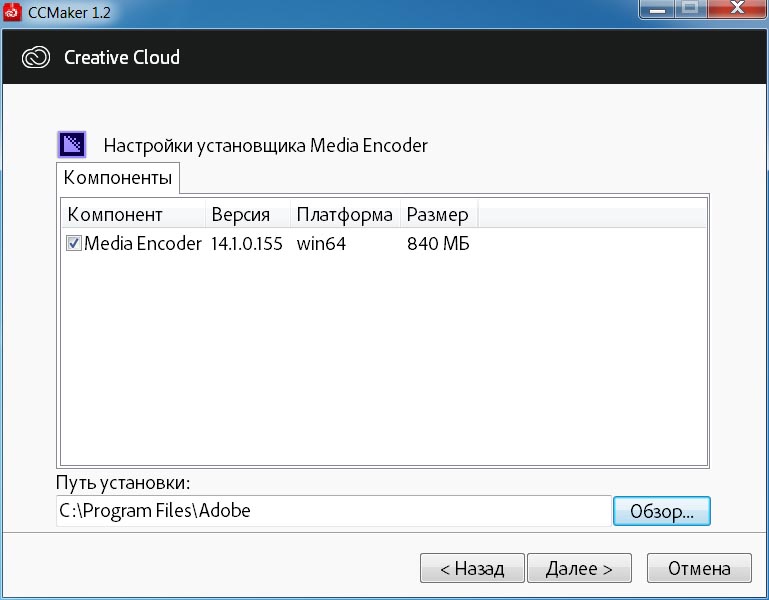The height and width of the screenshot is (600, 769).
Task: Click the Платформа column header
Action: (x=344, y=215)
